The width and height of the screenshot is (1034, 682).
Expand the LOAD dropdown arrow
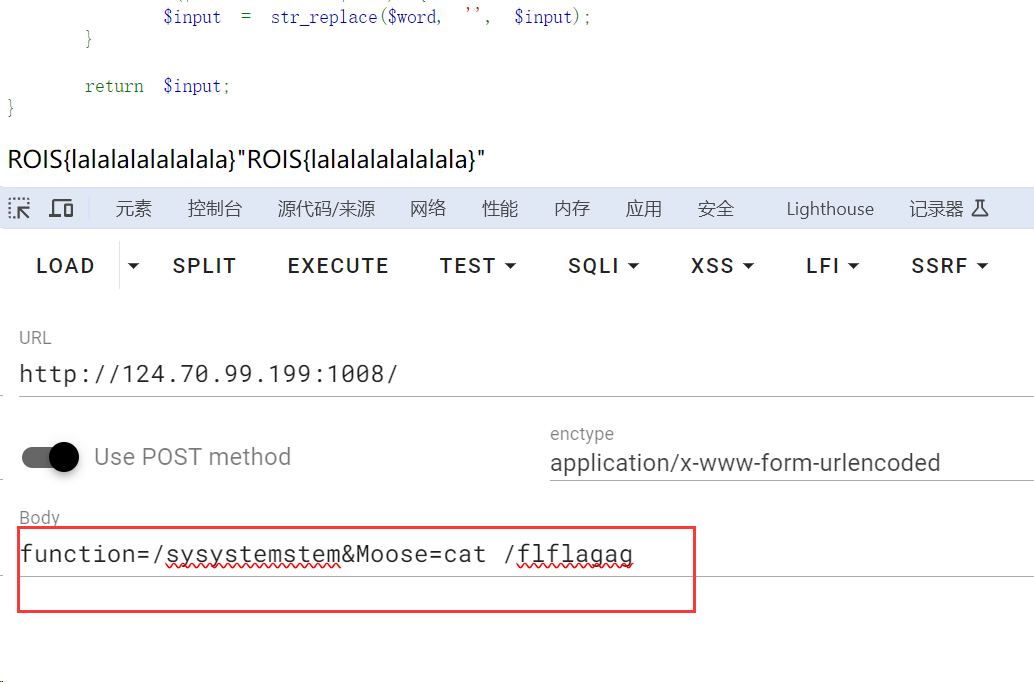coord(133,266)
